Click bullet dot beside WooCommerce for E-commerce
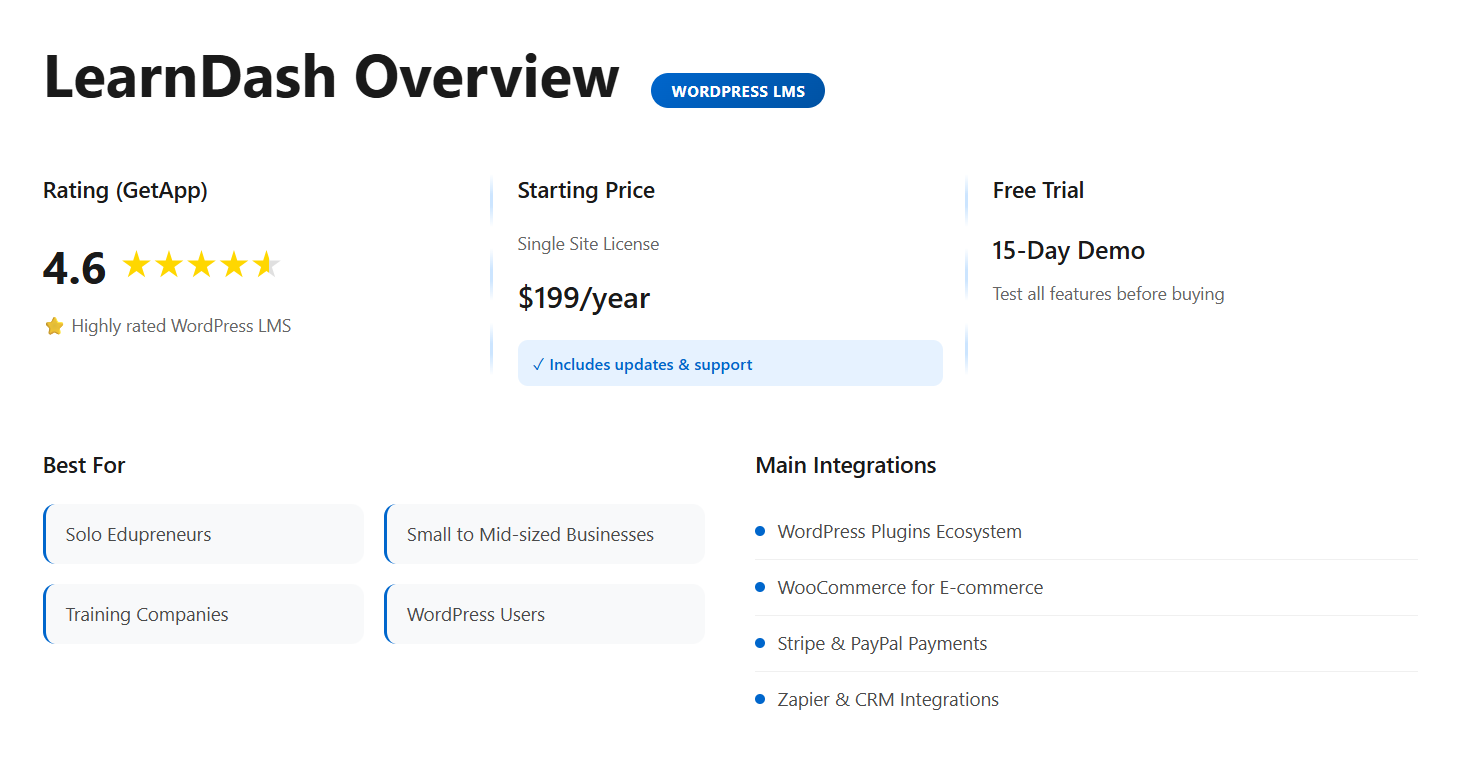The image size is (1457, 762). 760,587
